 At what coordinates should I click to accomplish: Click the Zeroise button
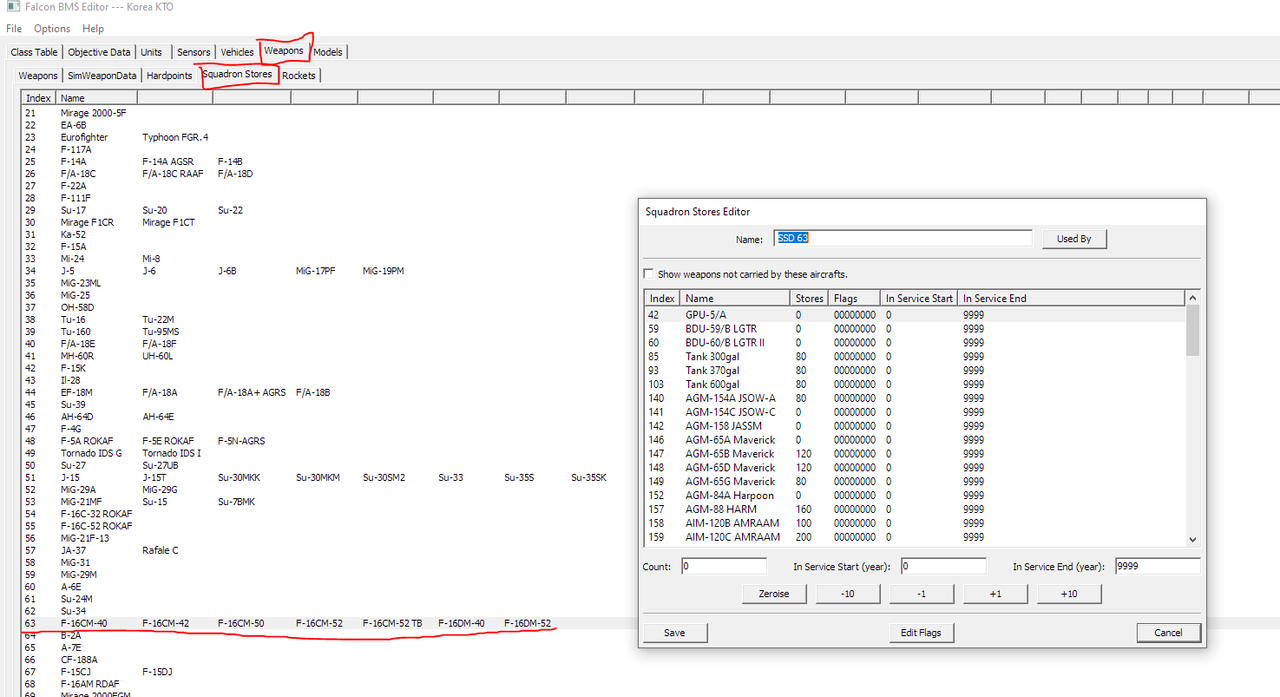pos(774,594)
